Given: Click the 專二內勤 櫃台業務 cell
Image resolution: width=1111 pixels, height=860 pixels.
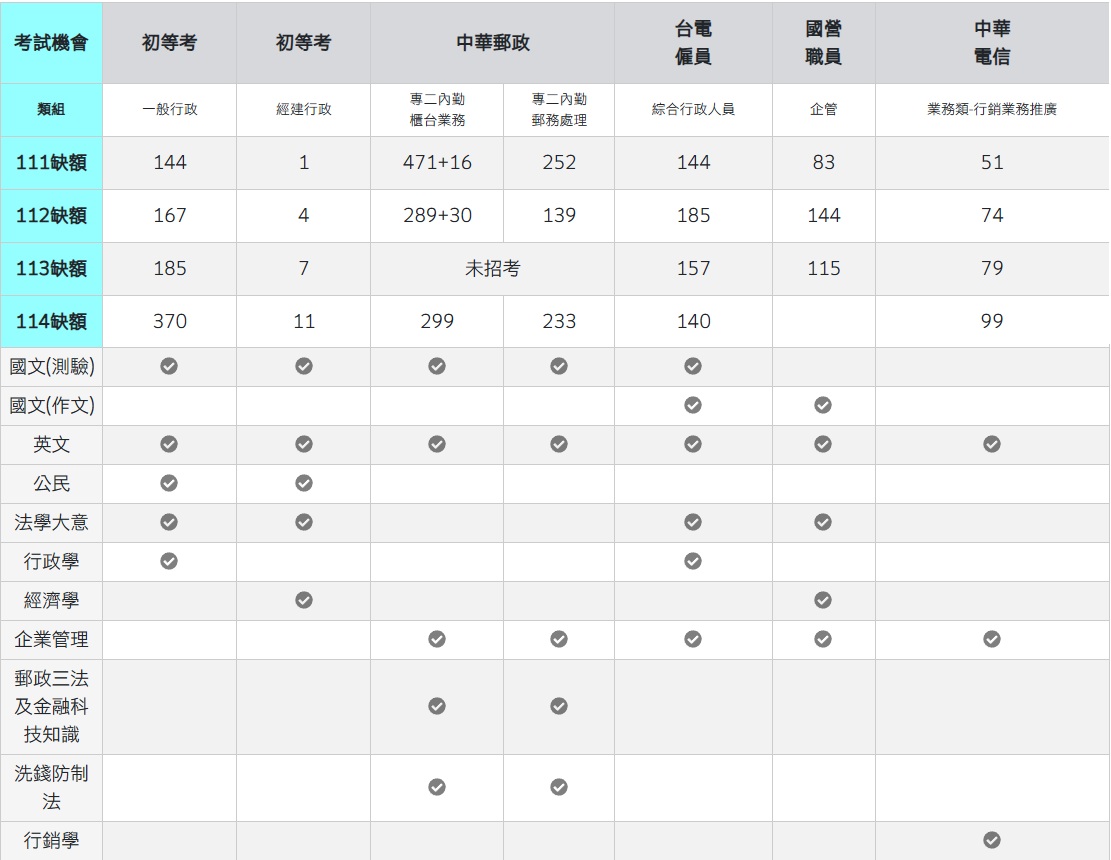Looking at the screenshot, I should (437, 109).
